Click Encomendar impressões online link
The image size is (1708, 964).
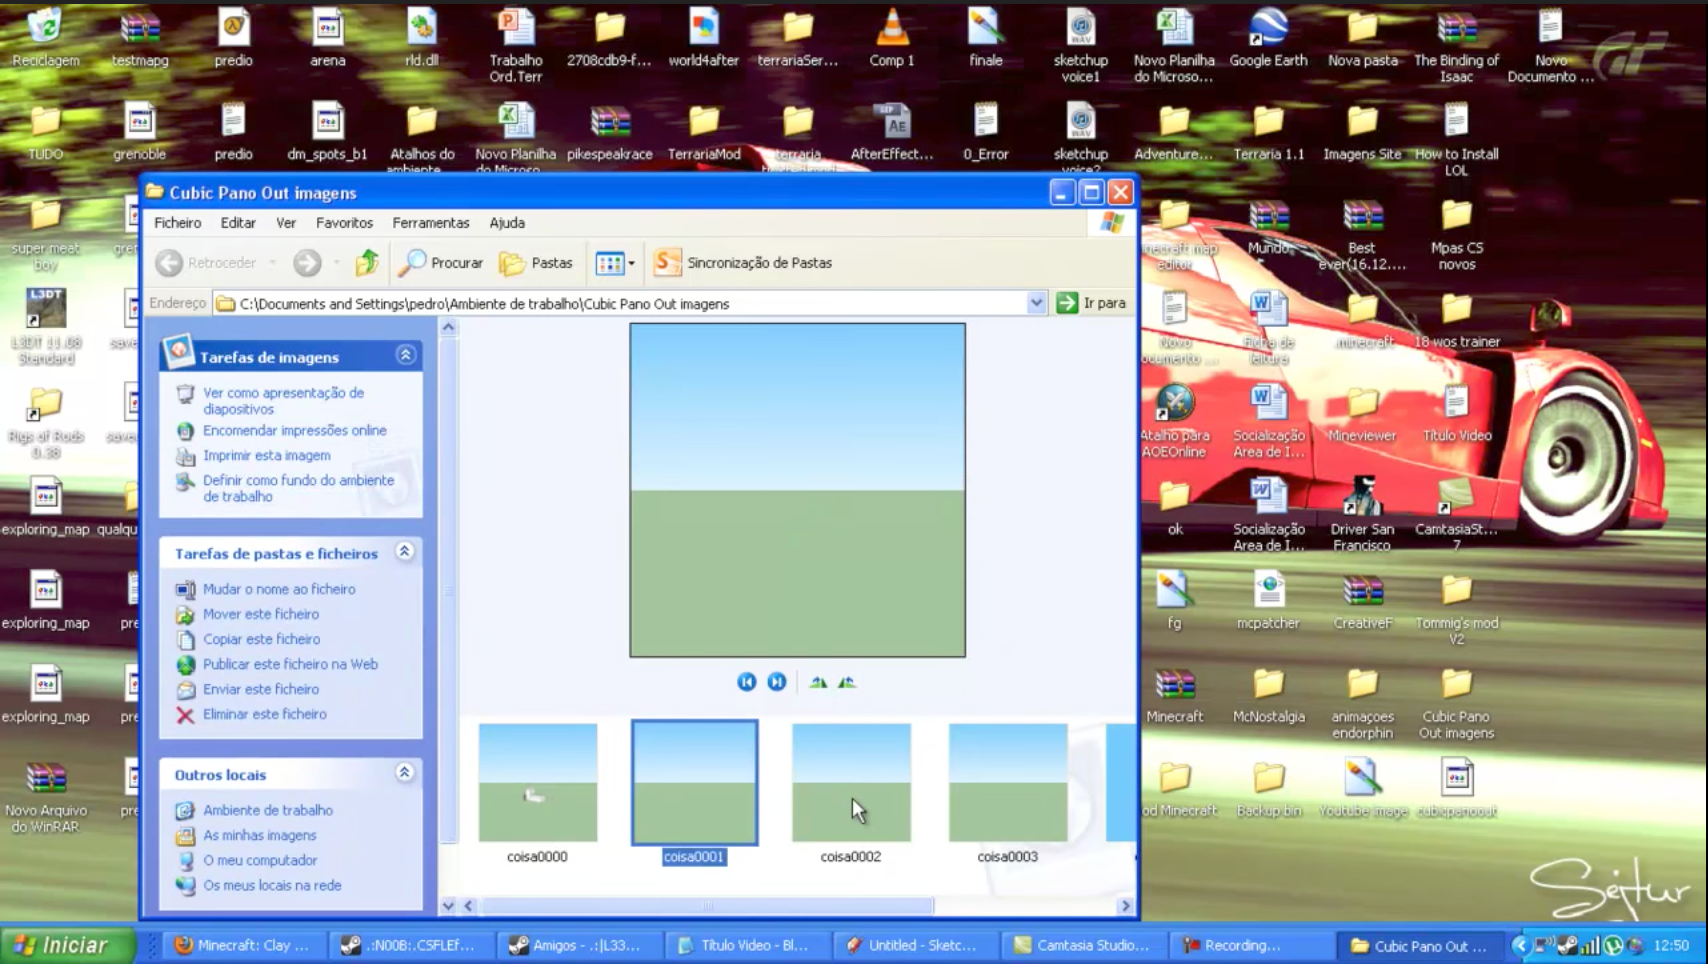tap(295, 431)
